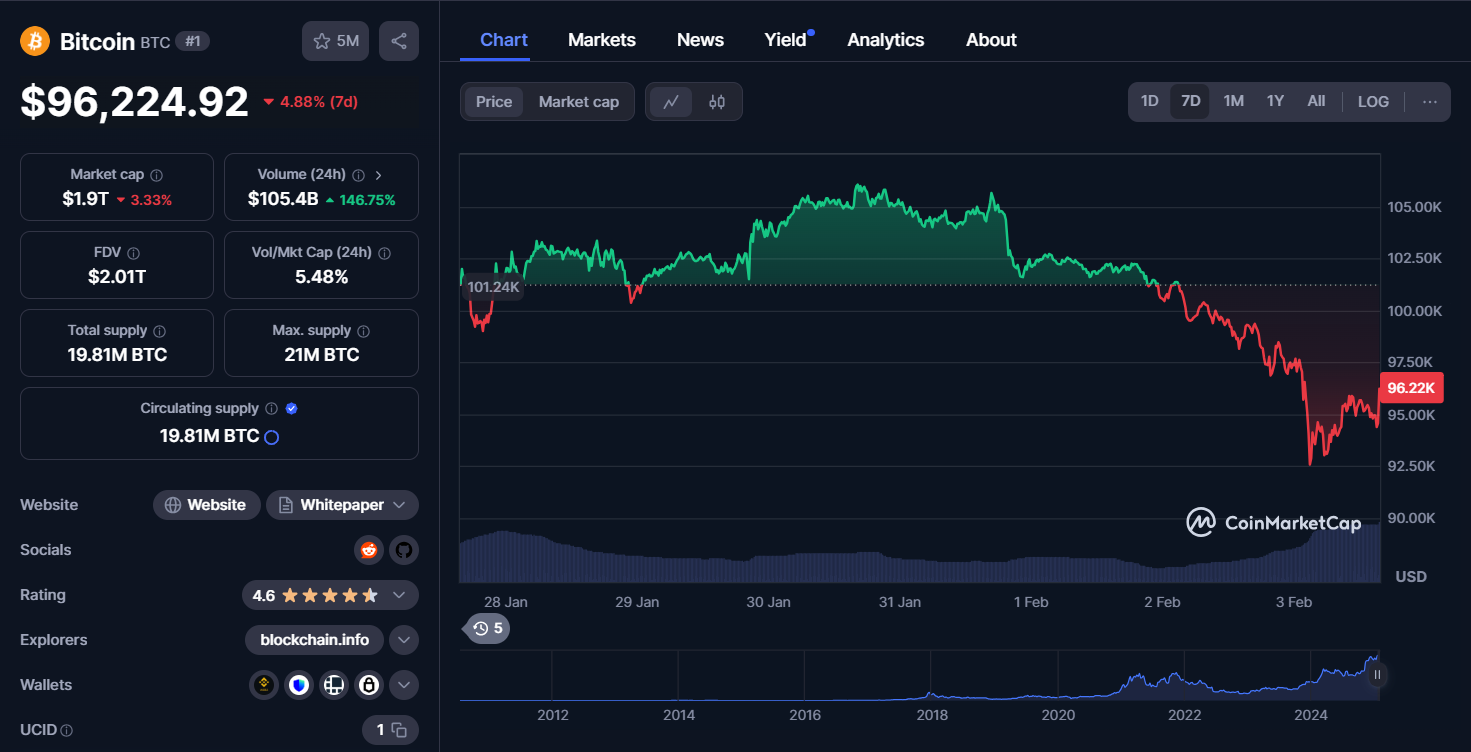Select 1M time range
The width and height of the screenshot is (1471, 752).
[1234, 101]
